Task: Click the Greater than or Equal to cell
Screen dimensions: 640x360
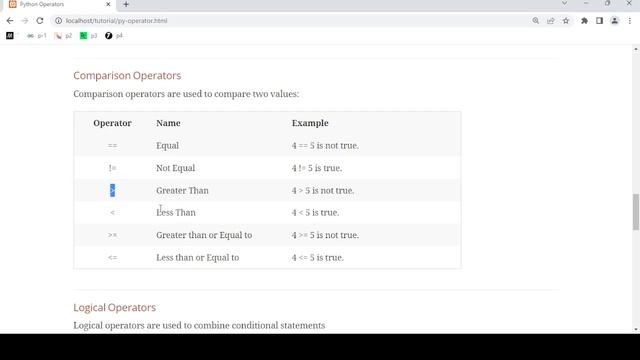Action: 204,235
